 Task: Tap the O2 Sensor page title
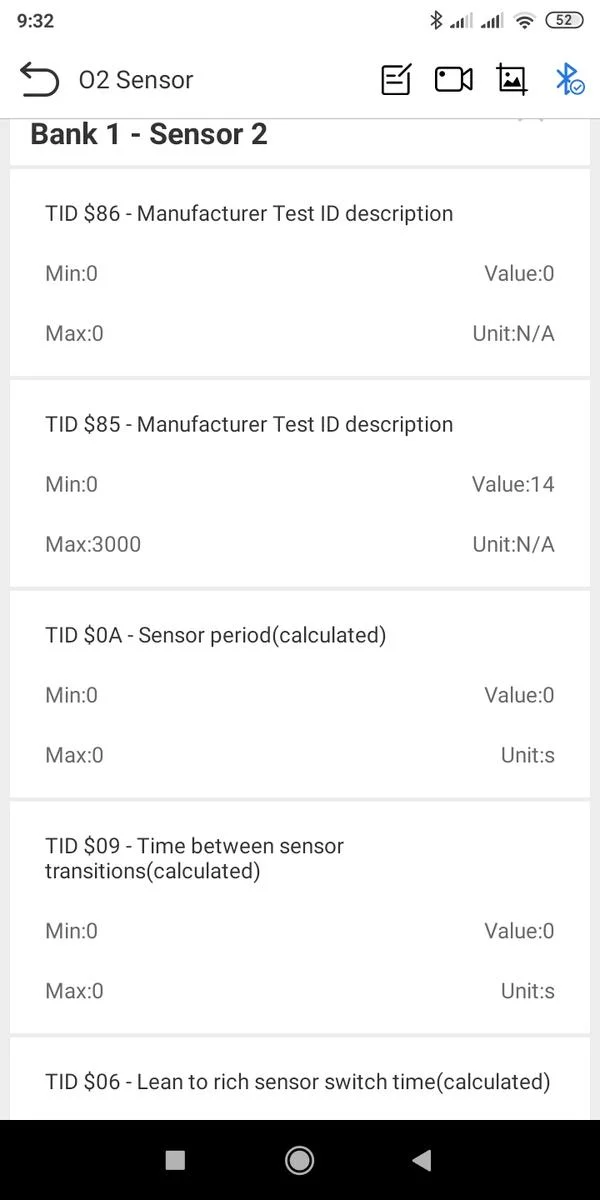click(x=136, y=80)
